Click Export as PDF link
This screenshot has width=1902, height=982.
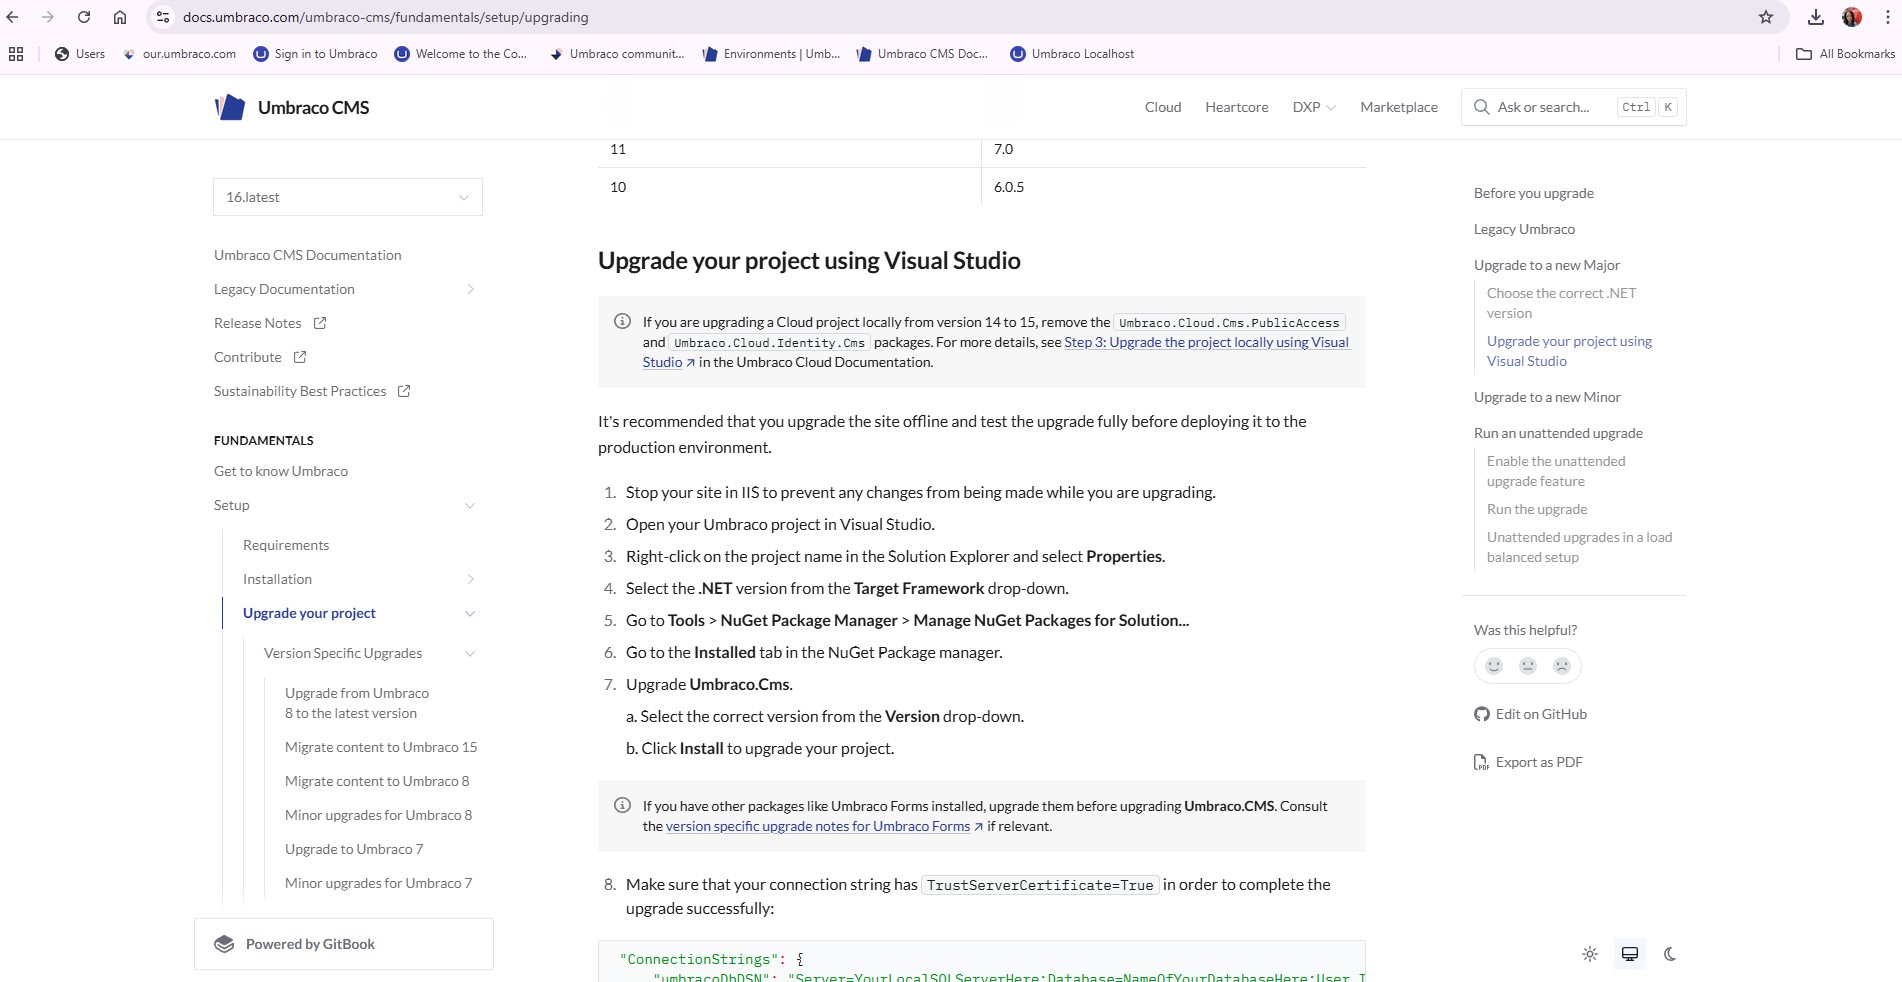[x=1538, y=762]
